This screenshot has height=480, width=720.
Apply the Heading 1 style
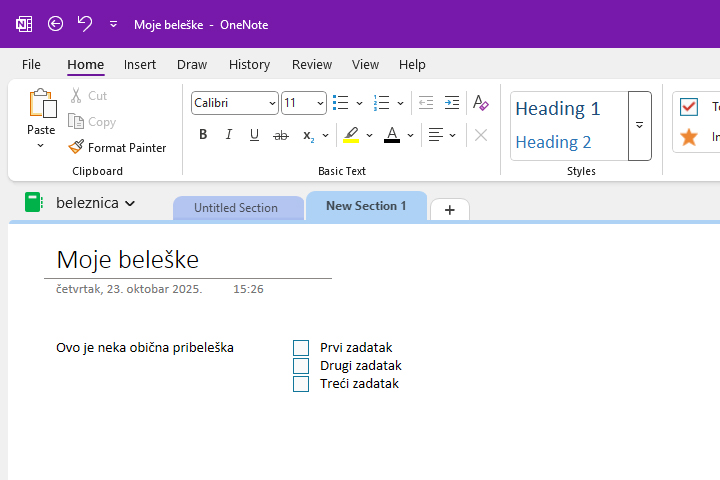click(558, 109)
